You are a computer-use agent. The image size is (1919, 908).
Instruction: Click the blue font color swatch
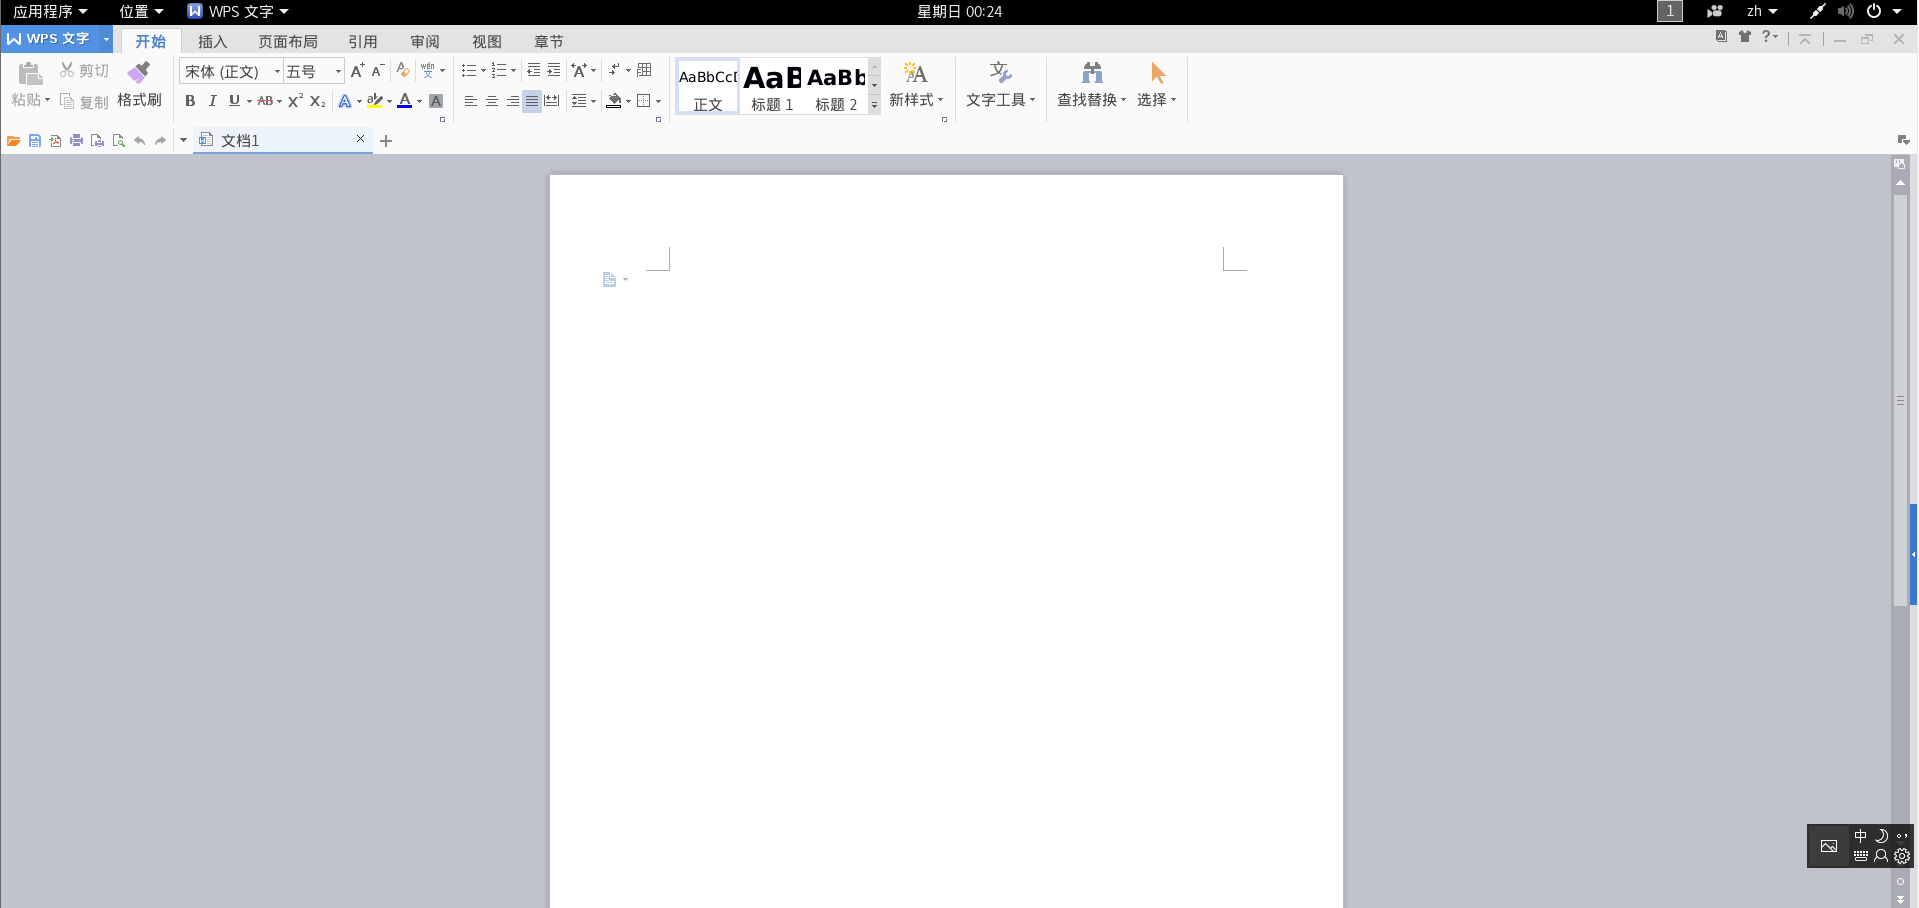[x=405, y=101]
